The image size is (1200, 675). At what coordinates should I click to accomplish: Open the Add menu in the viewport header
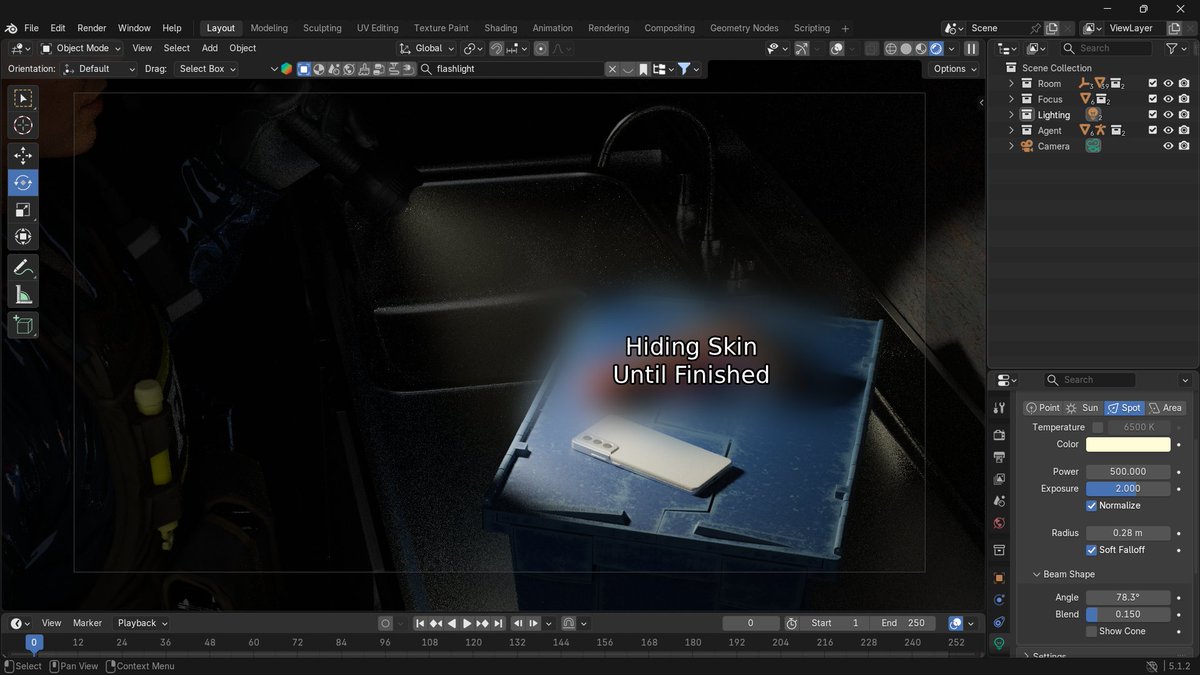pos(210,48)
